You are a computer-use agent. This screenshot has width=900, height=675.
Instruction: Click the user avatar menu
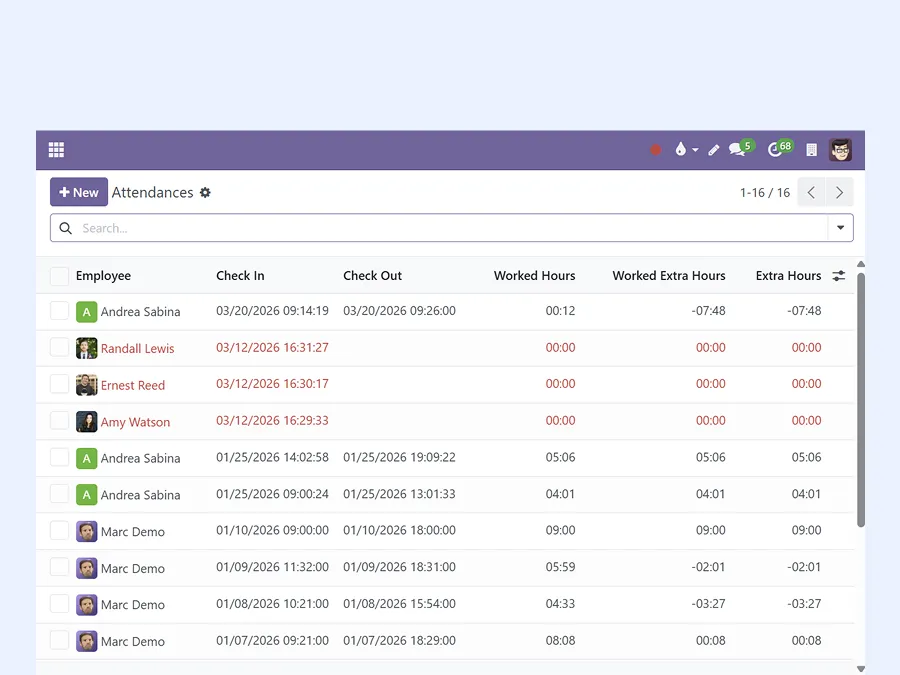pyautogui.click(x=840, y=149)
